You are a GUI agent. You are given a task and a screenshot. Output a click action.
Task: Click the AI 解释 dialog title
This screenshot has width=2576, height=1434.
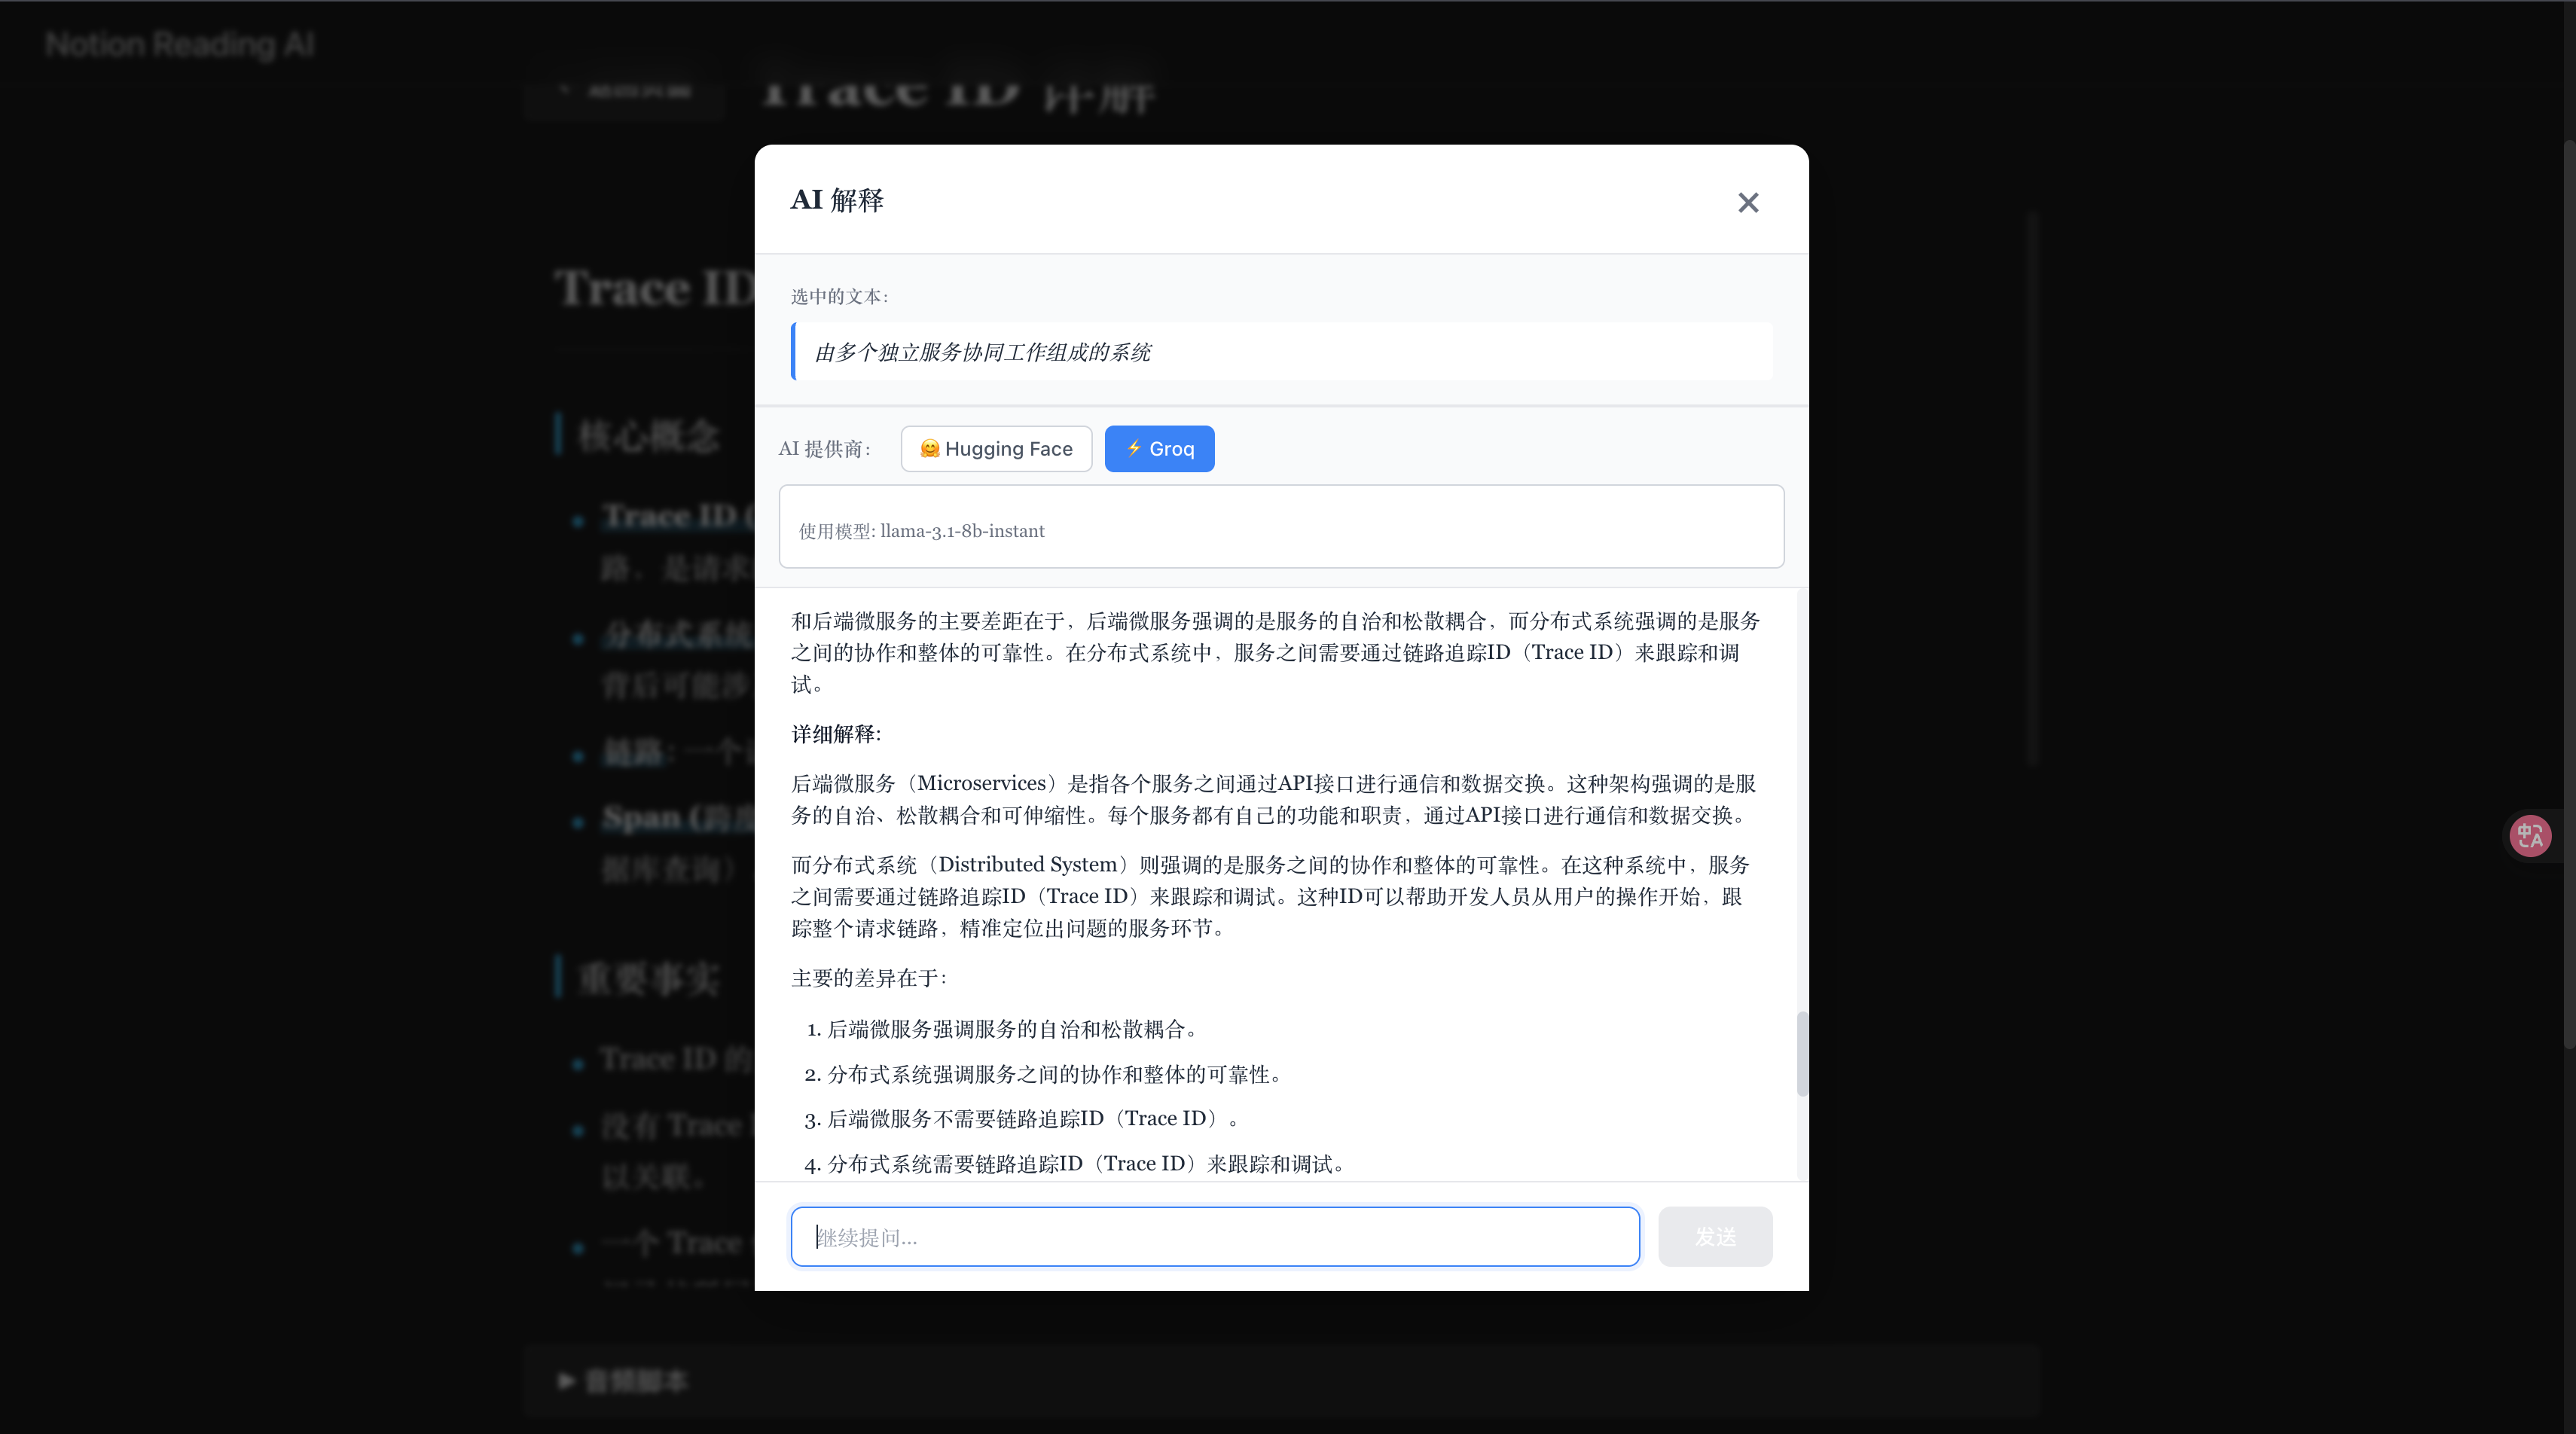tap(837, 200)
